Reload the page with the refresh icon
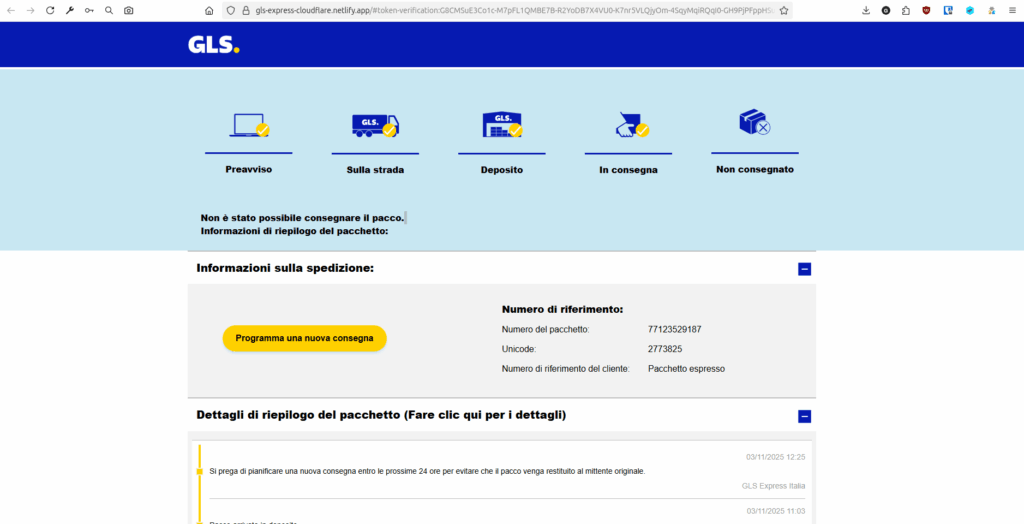Viewport: 1024px width, 524px height. click(x=49, y=10)
